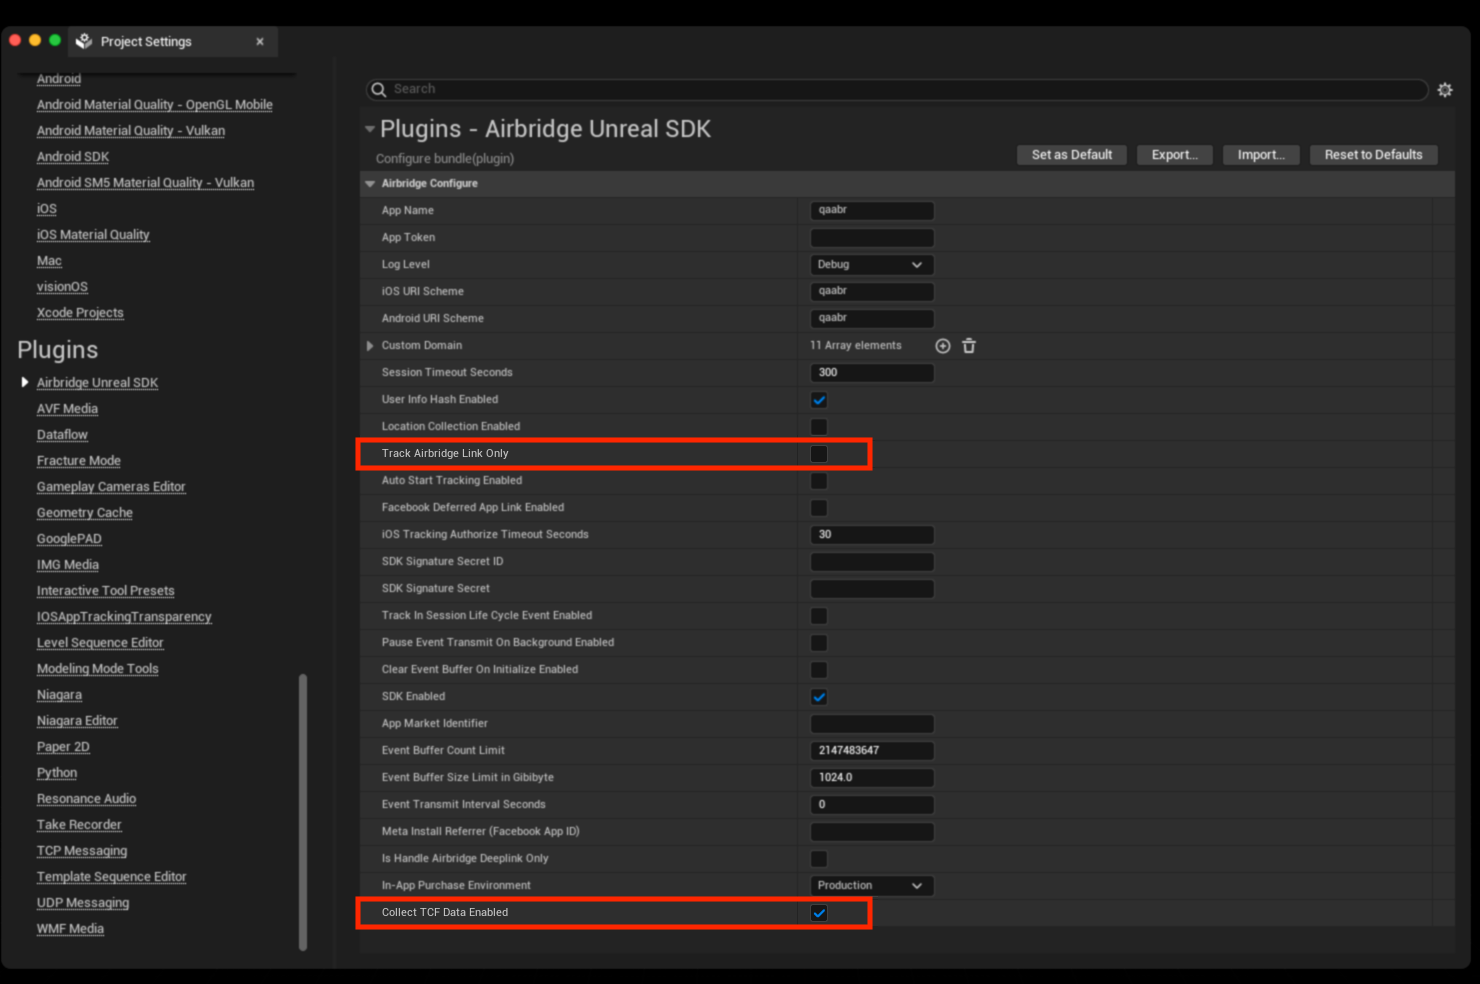Screen dimensions: 1480x984
Task: Open Level Sequence Editor settings
Action: (100, 643)
